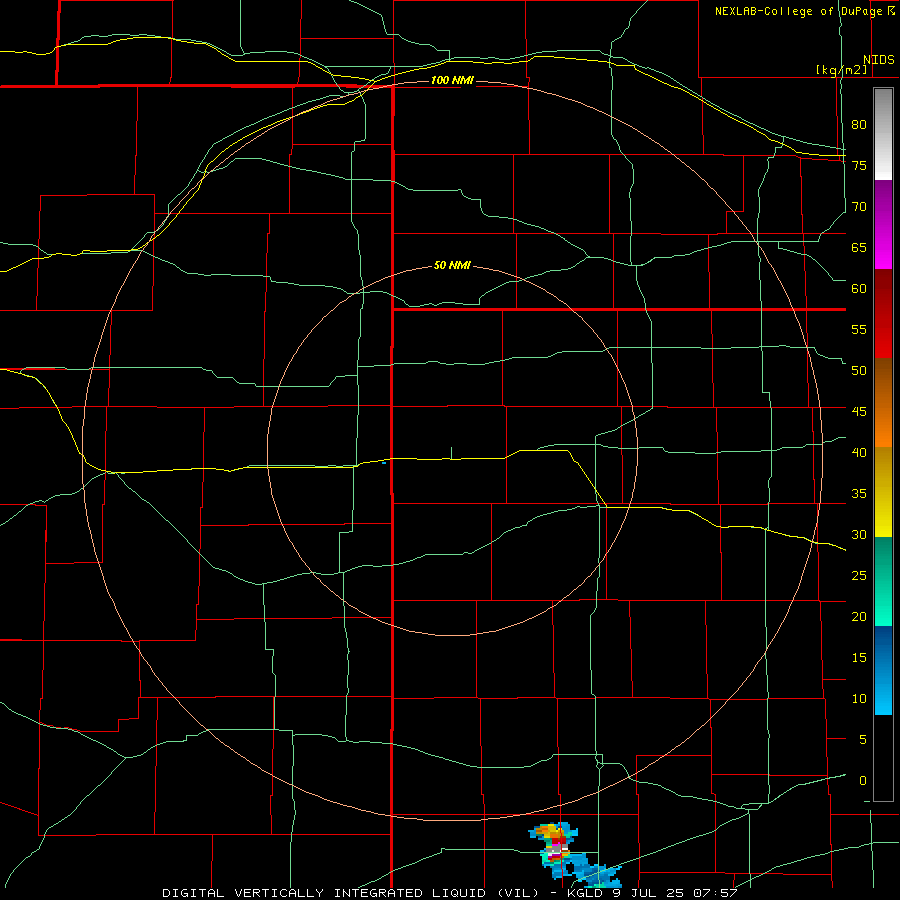This screenshot has height=900, width=900.
Task: Select the green segment of the color scale
Action: (883, 581)
